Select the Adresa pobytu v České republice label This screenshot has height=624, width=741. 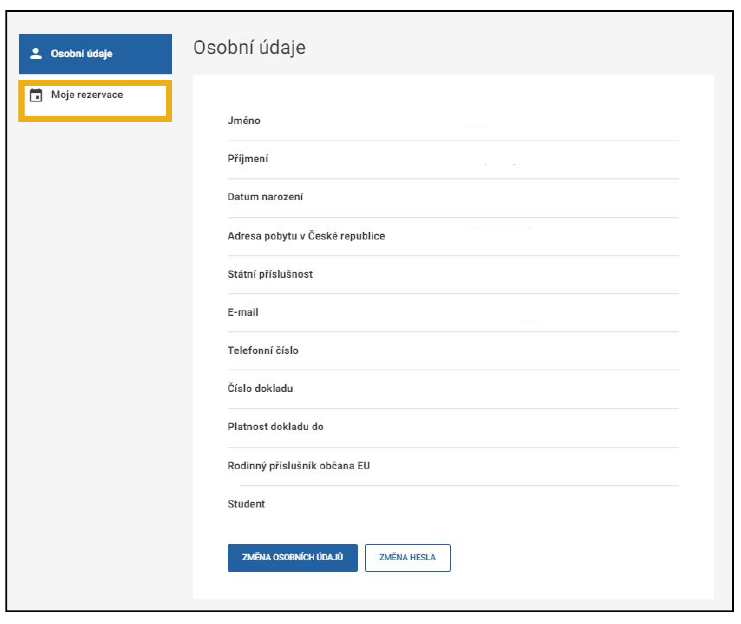pos(306,236)
